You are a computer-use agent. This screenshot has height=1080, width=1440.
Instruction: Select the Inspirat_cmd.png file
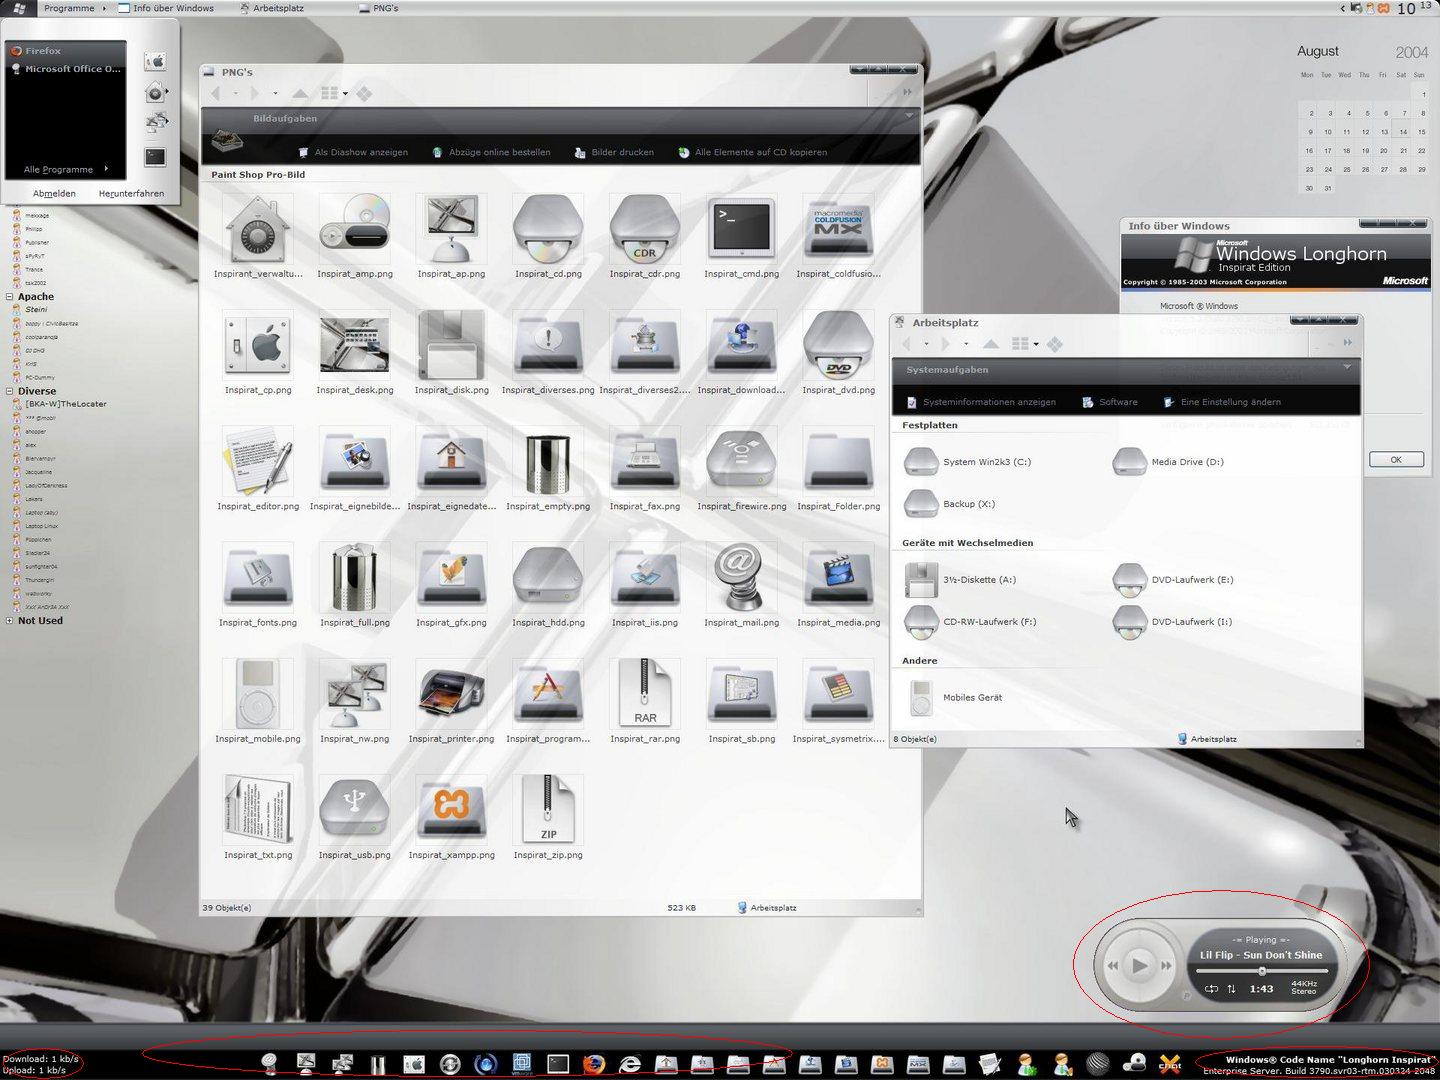point(741,237)
